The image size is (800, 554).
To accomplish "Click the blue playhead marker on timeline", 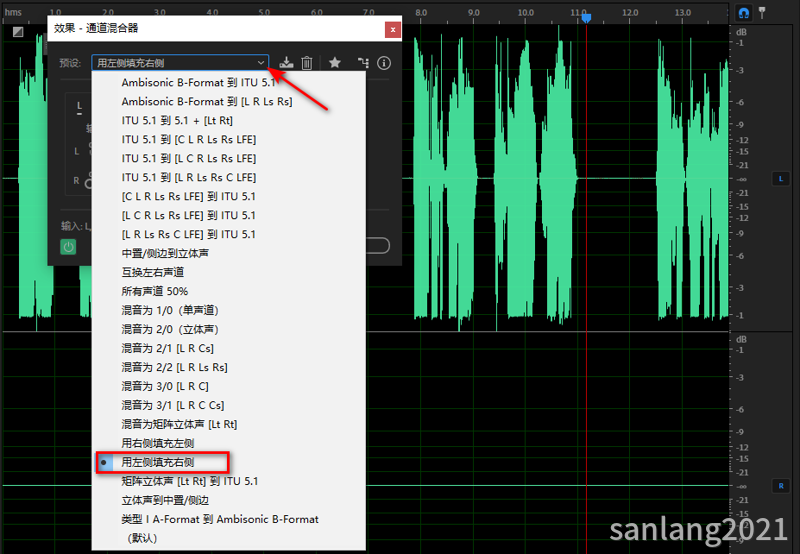I will 586,18.
